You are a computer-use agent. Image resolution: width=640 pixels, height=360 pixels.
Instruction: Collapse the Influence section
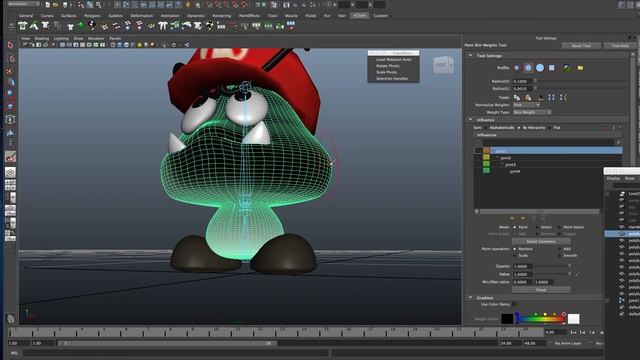coord(471,120)
